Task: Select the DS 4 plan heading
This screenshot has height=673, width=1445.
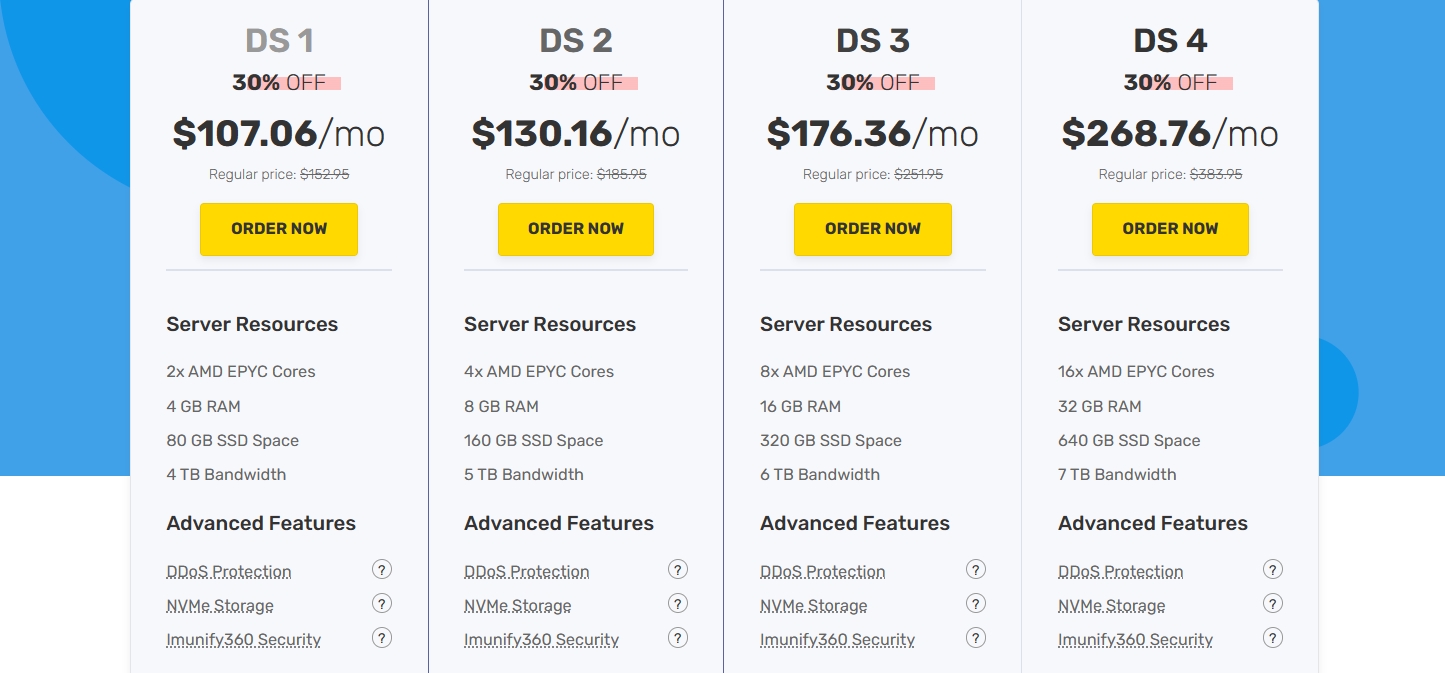Action: (1170, 41)
